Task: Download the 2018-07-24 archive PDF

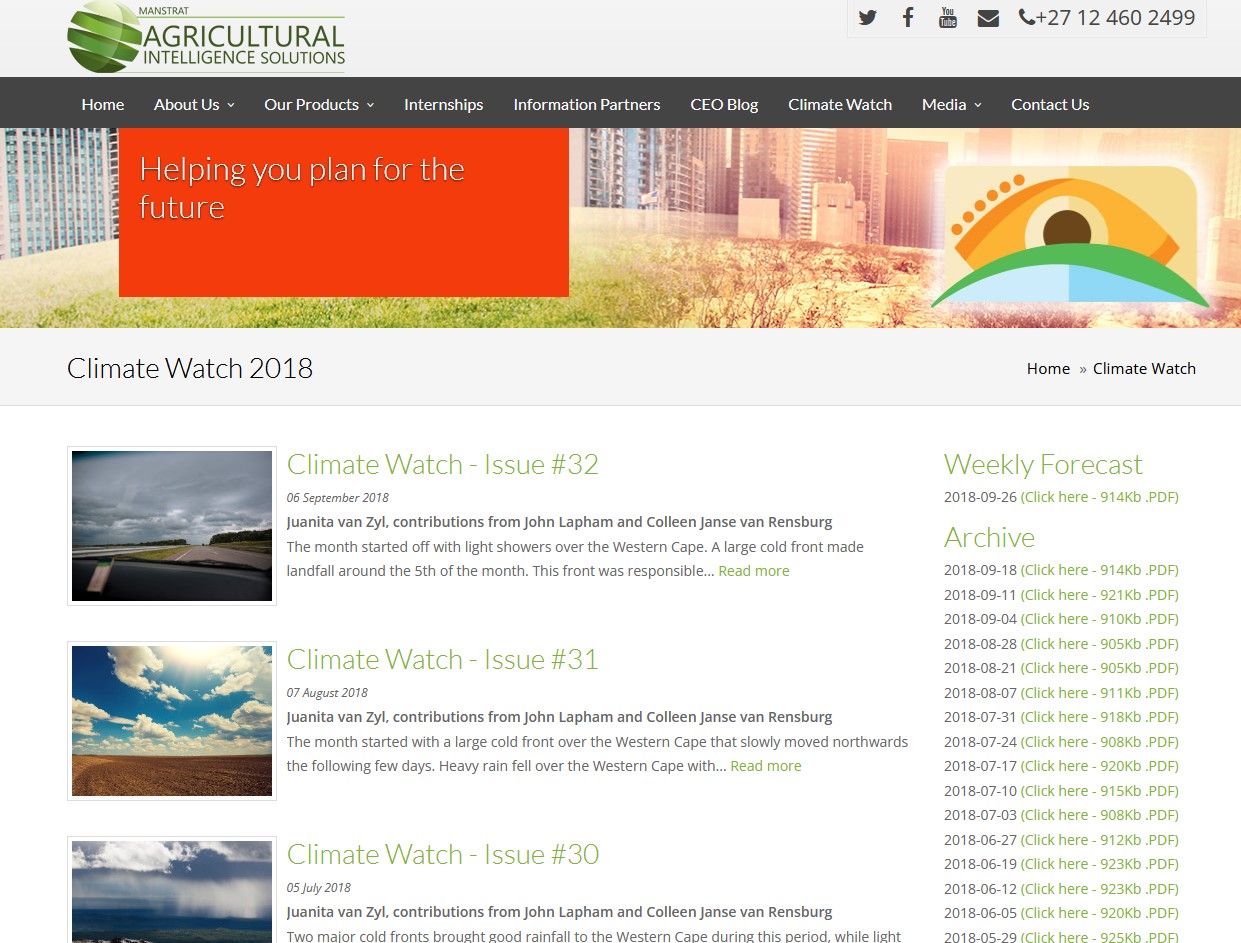Action: pyautogui.click(x=1099, y=742)
